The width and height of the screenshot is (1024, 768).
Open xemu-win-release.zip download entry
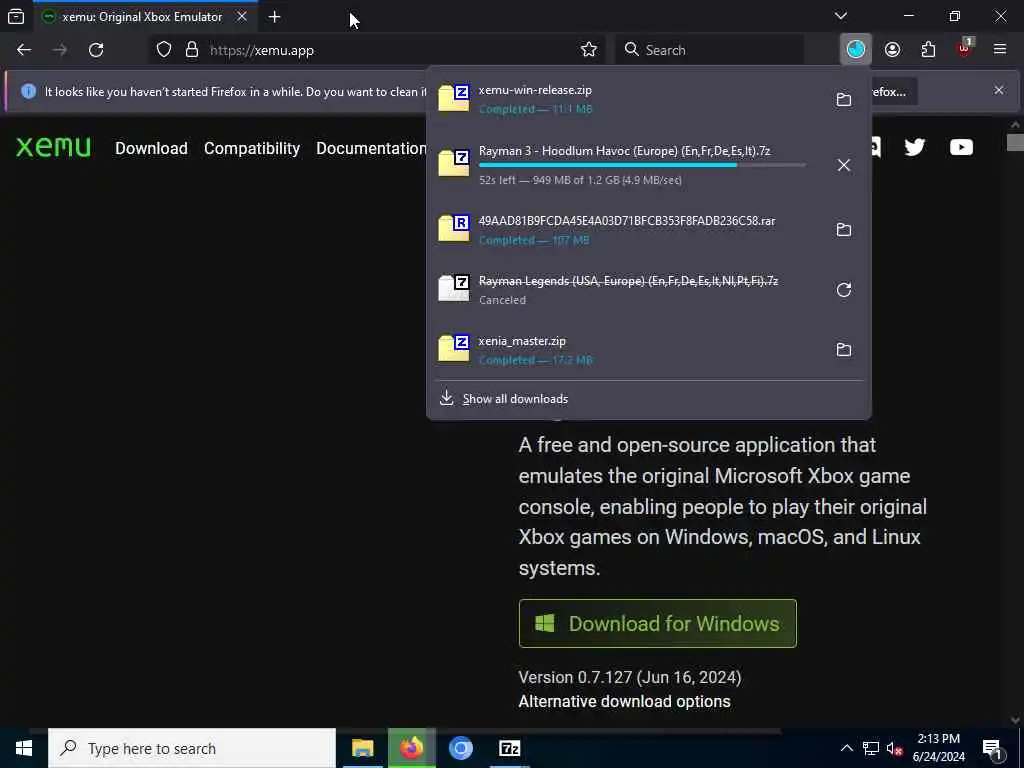coord(627,99)
